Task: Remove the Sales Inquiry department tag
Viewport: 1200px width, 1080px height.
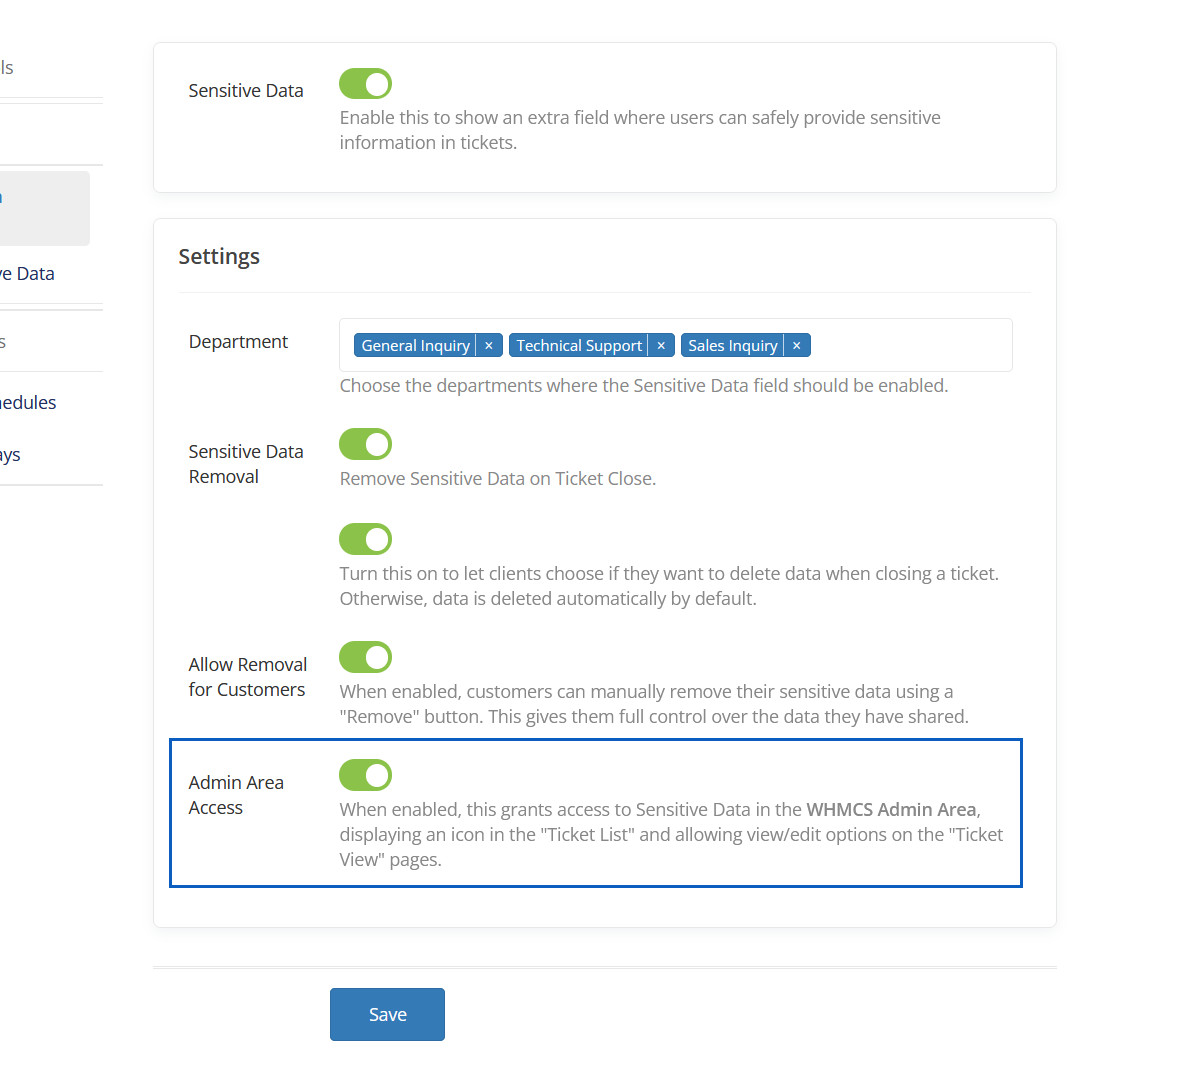Action: pyautogui.click(x=797, y=346)
